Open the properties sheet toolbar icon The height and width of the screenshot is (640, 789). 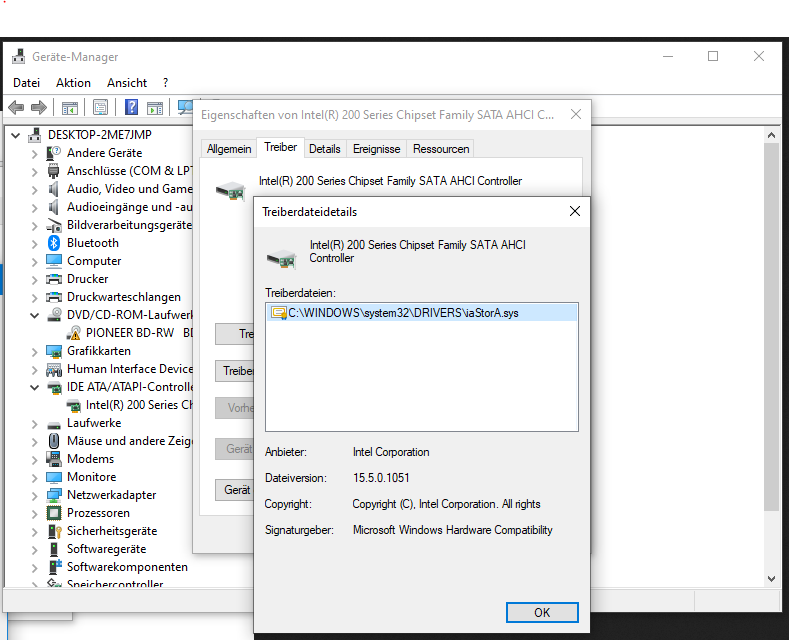coord(100,107)
